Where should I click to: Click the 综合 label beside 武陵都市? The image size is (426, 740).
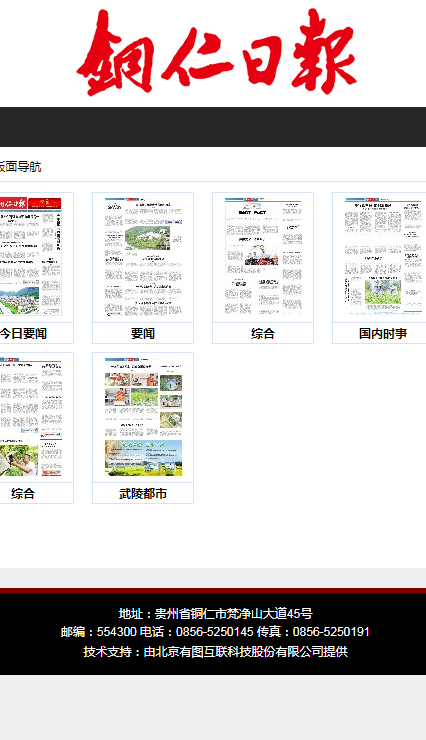click(23, 494)
